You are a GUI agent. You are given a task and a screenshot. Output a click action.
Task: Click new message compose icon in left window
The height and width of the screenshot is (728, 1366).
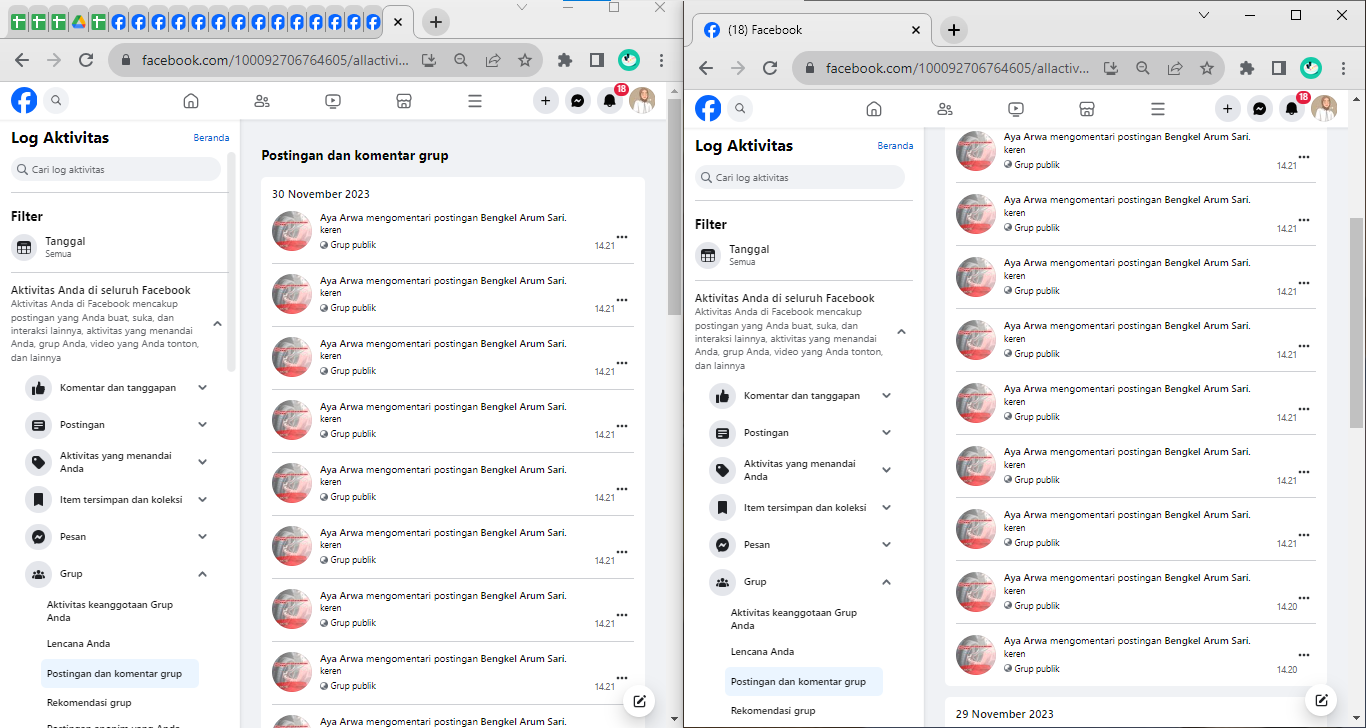(639, 701)
